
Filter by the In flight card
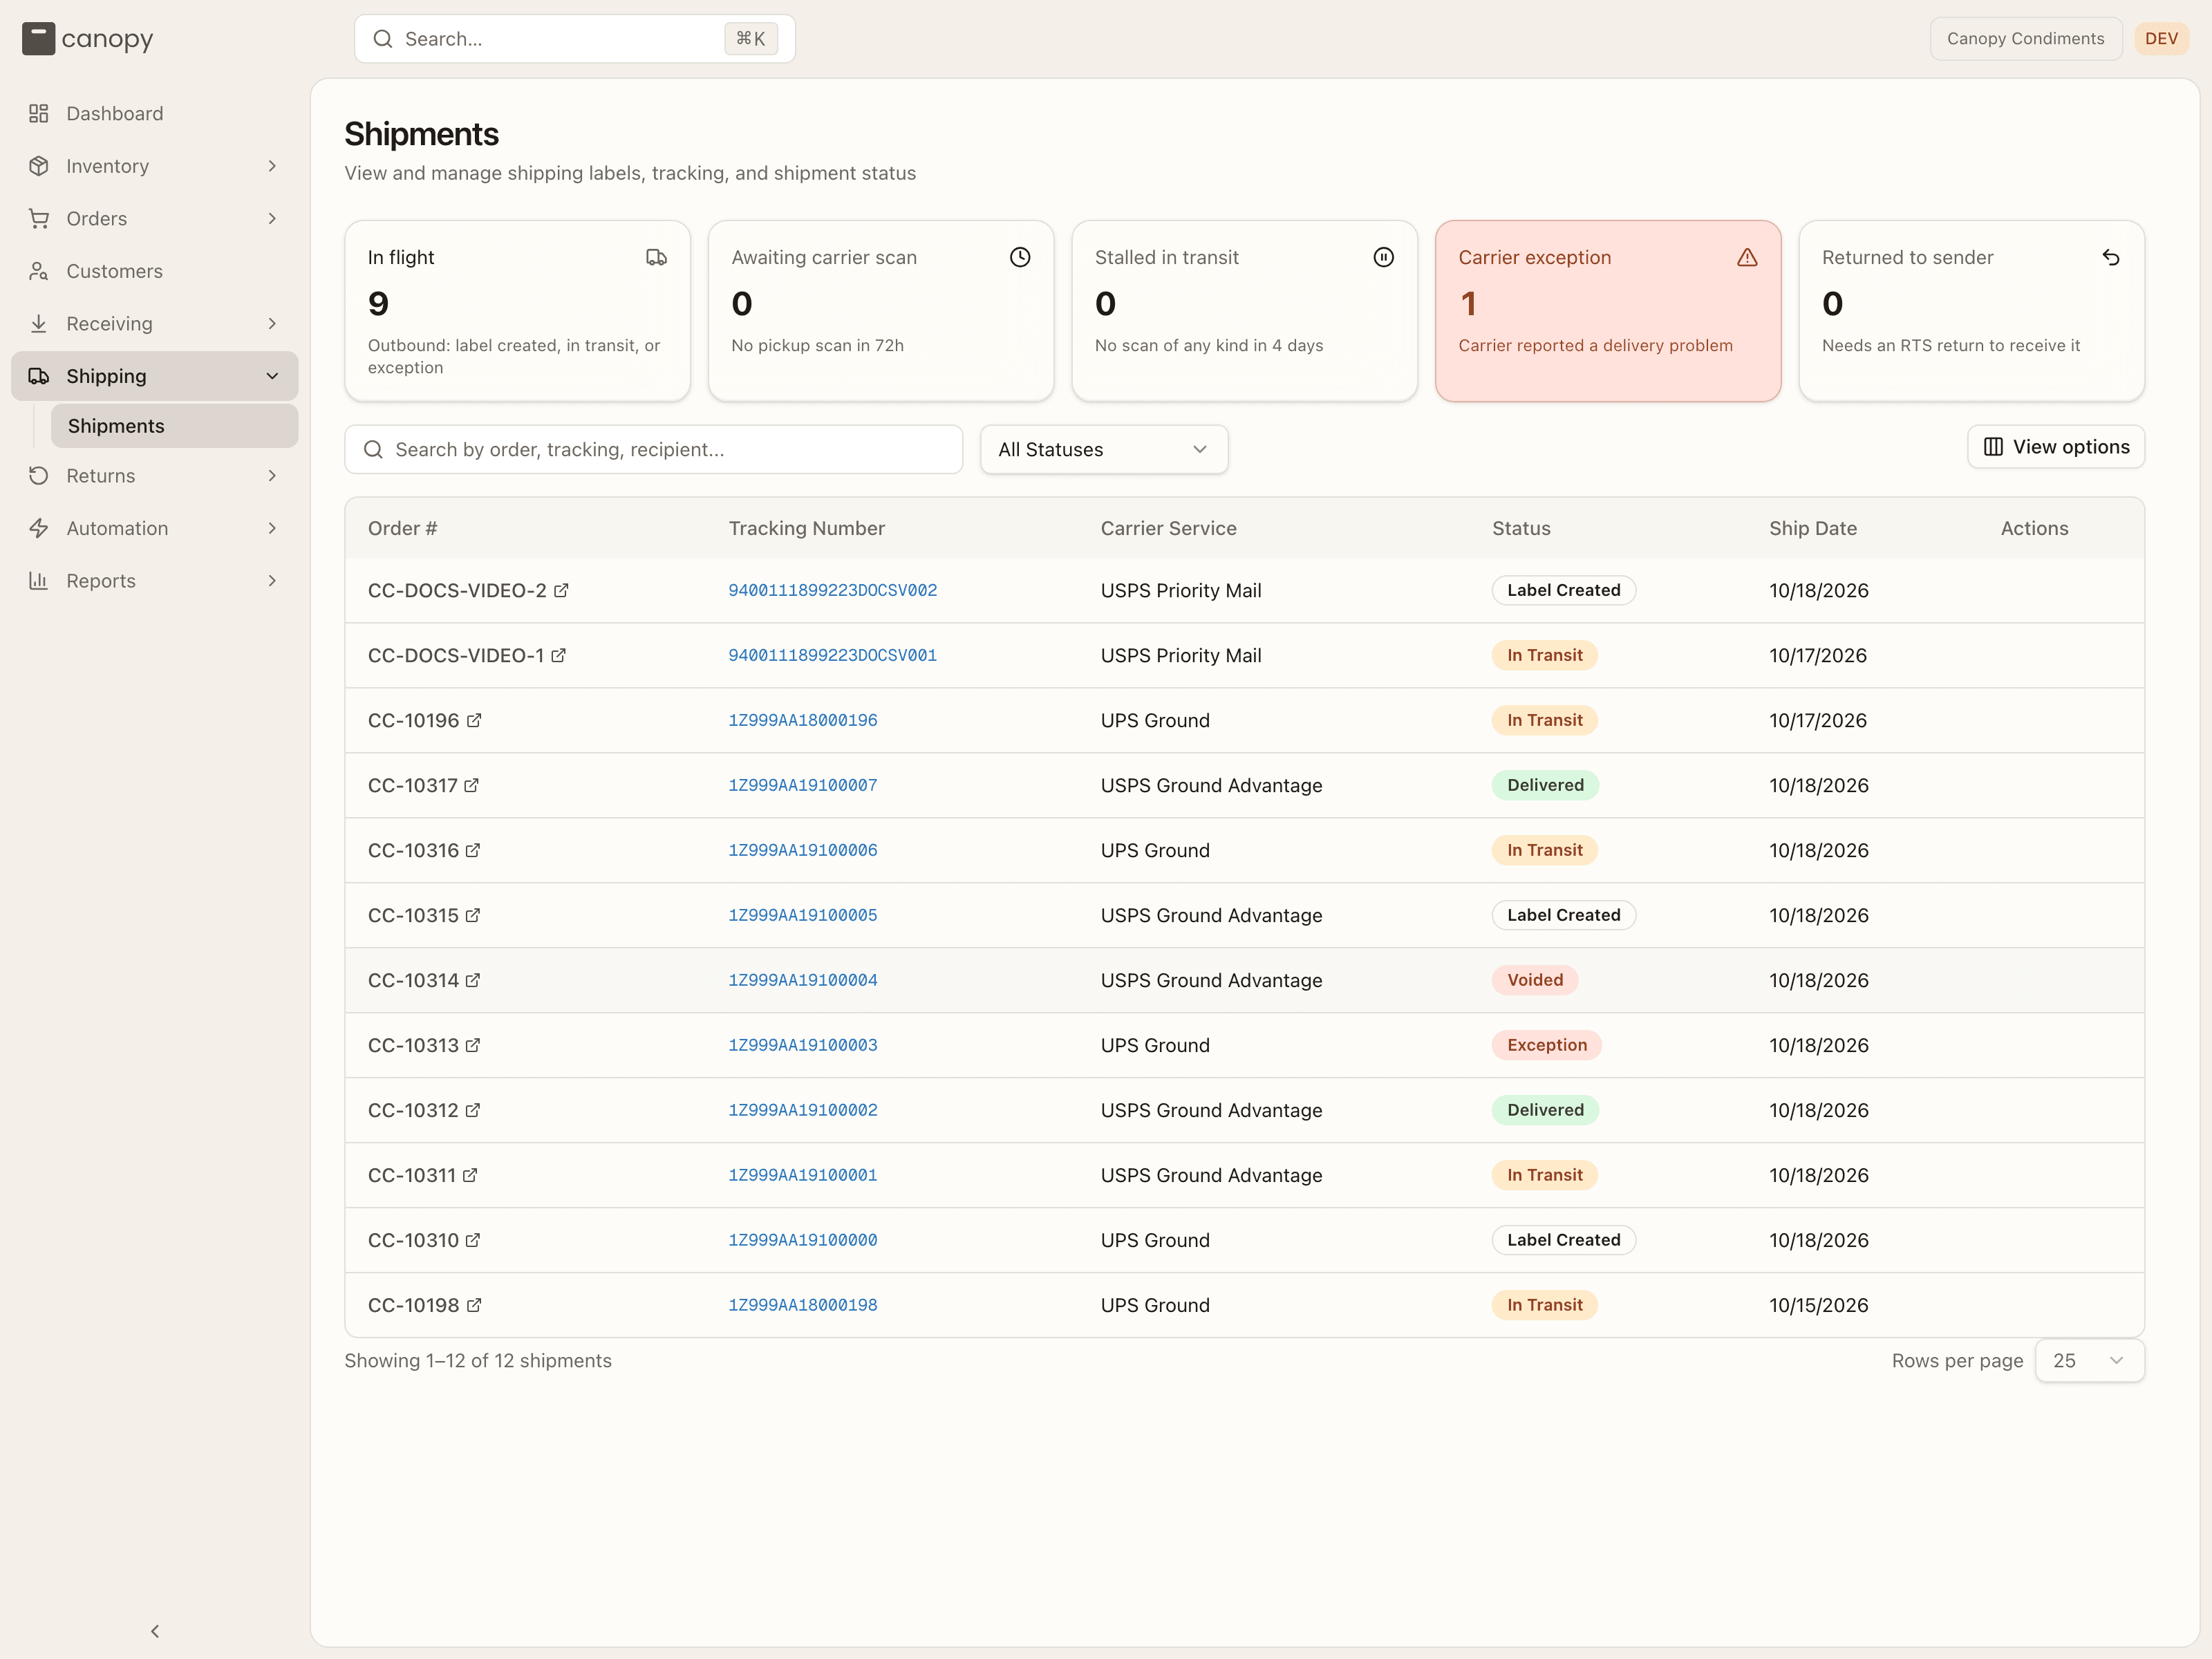(517, 311)
